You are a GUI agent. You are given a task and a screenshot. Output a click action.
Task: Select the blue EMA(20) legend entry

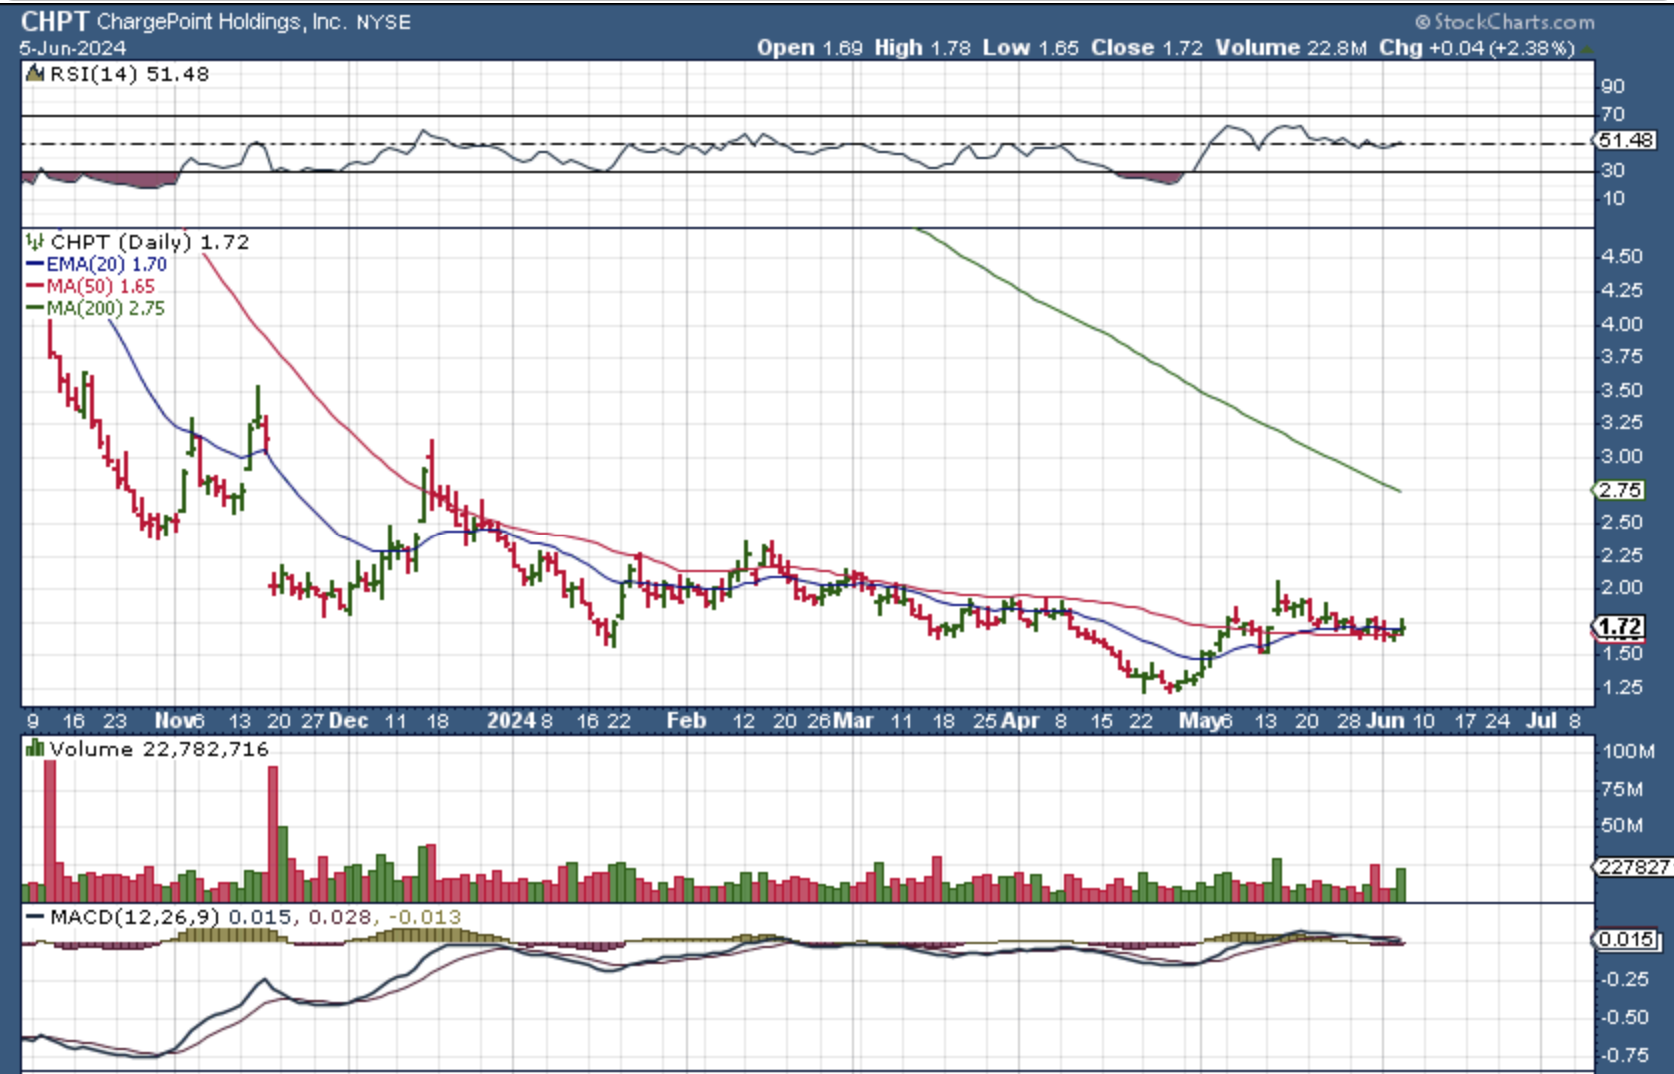(97, 264)
